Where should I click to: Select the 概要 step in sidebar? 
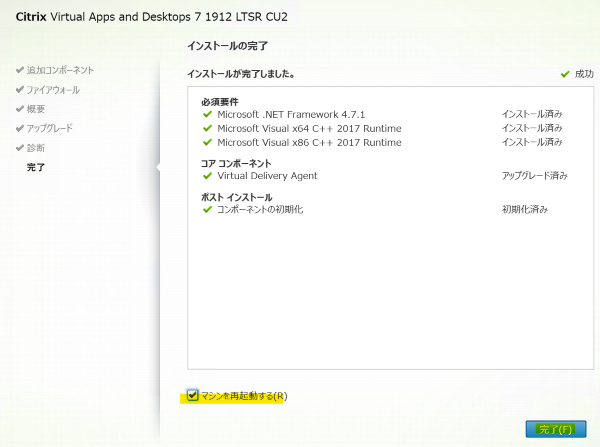36,109
